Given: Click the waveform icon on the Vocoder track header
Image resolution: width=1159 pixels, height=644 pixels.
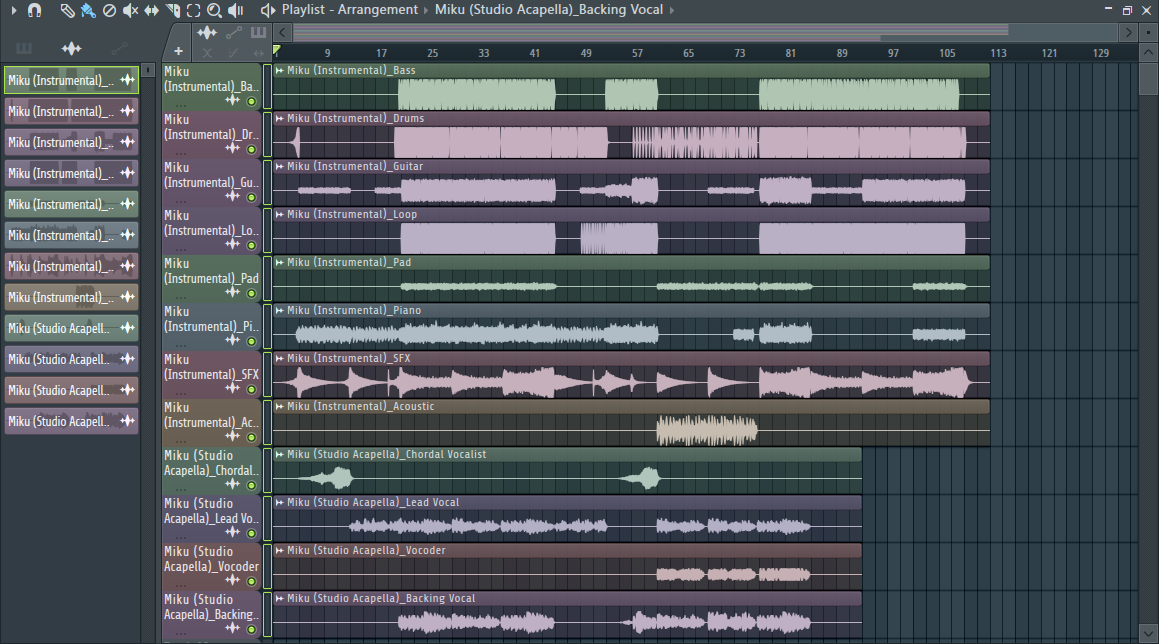Looking at the screenshot, I should tap(233, 580).
